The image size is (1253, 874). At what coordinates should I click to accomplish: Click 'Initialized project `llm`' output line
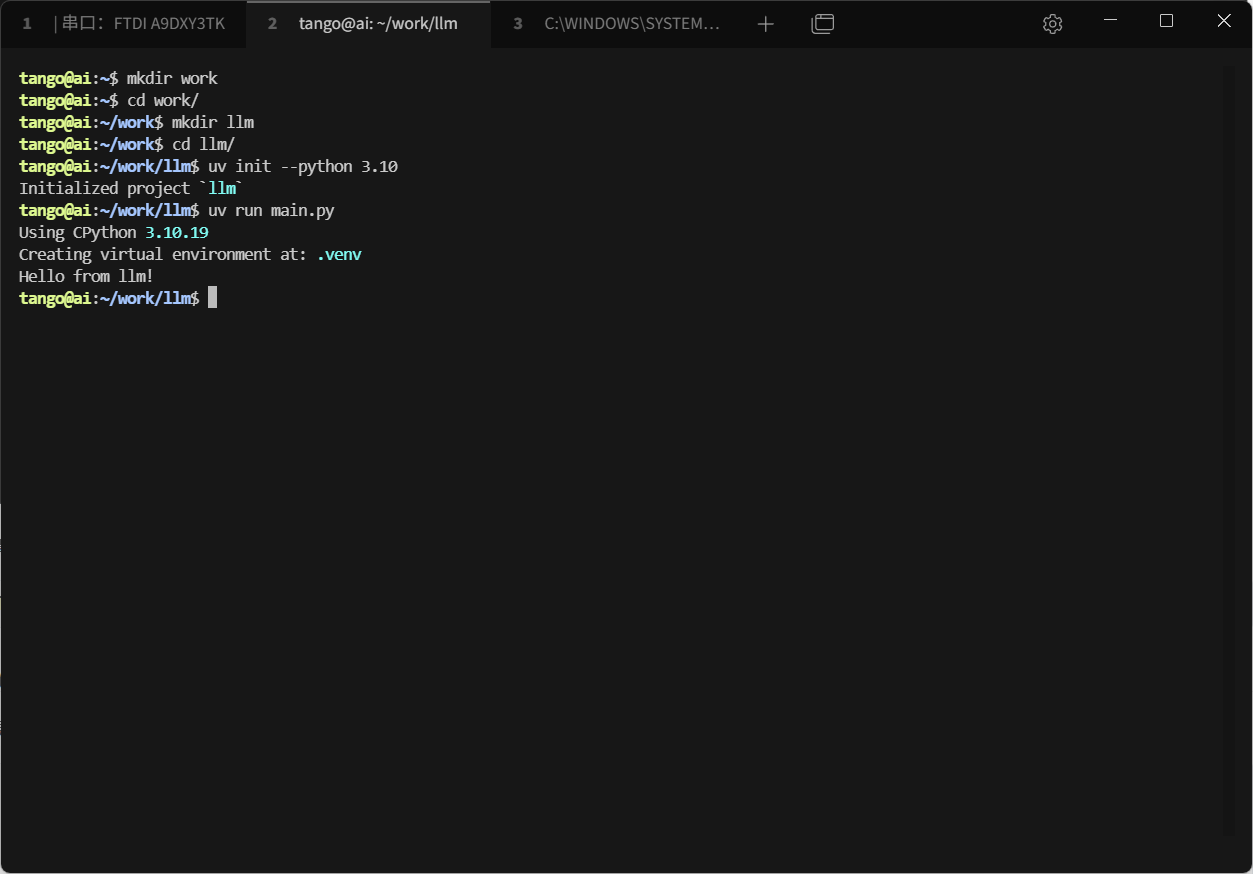click(131, 188)
